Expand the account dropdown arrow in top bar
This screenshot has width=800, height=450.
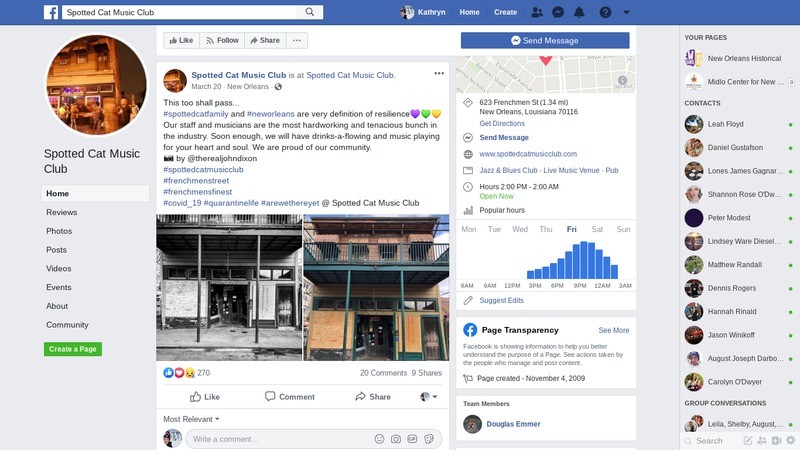(x=627, y=12)
